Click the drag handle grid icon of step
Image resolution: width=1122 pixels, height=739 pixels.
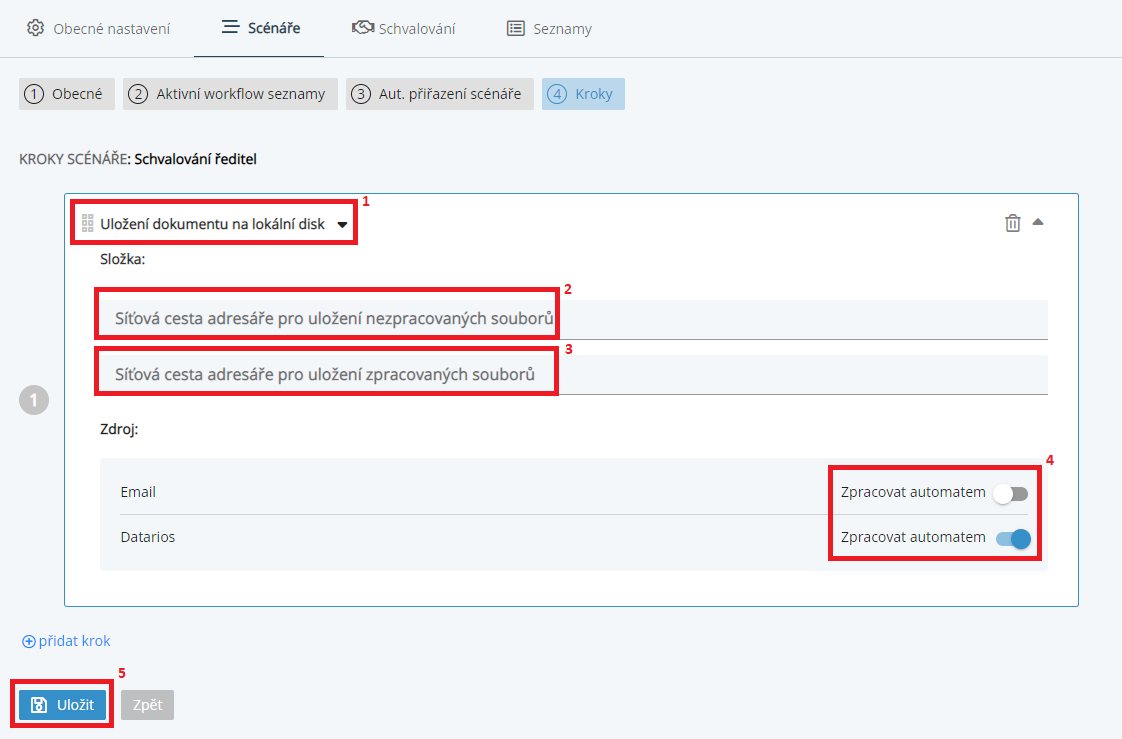pos(87,224)
